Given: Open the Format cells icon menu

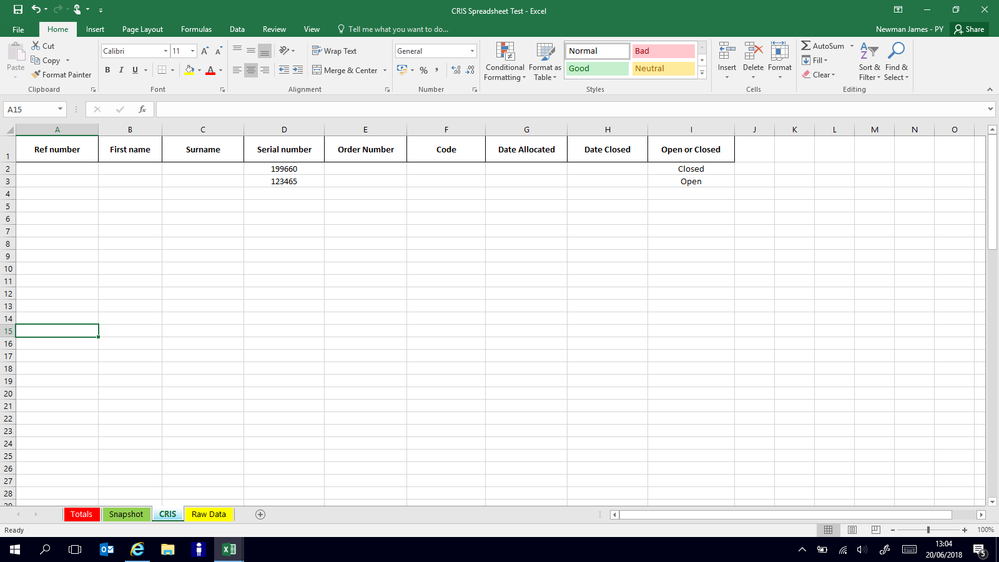Looking at the screenshot, I should tap(780, 61).
